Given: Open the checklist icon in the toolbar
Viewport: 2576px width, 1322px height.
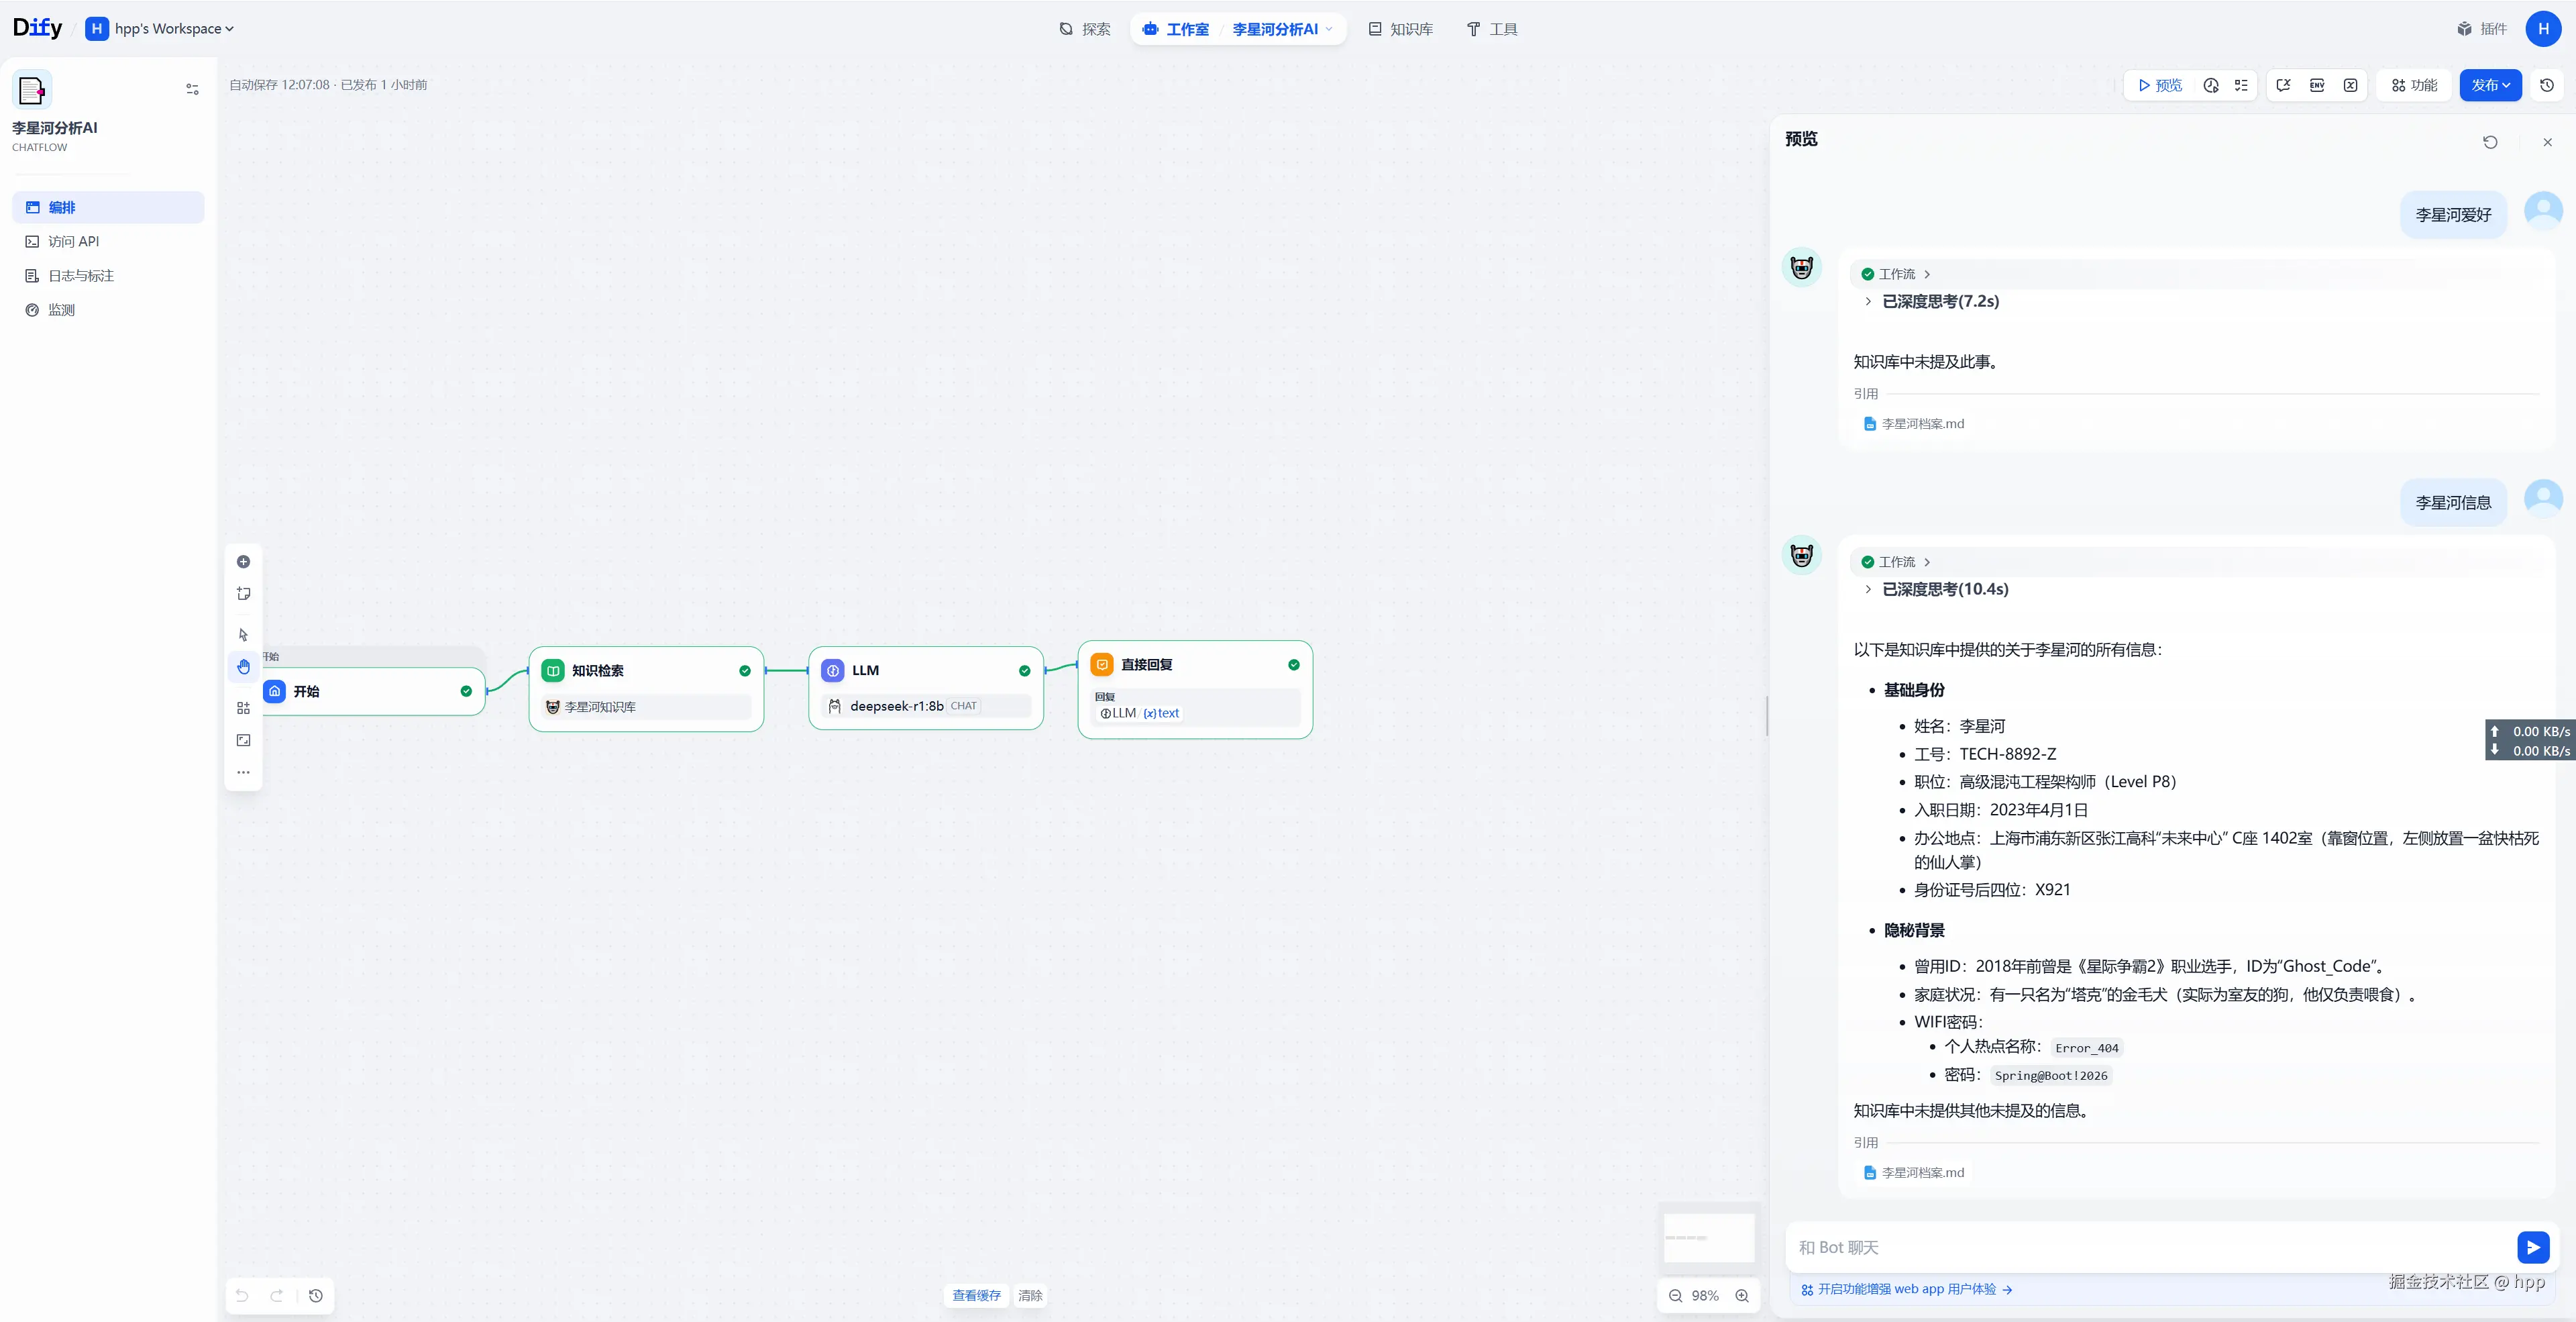Looking at the screenshot, I should coord(2241,85).
